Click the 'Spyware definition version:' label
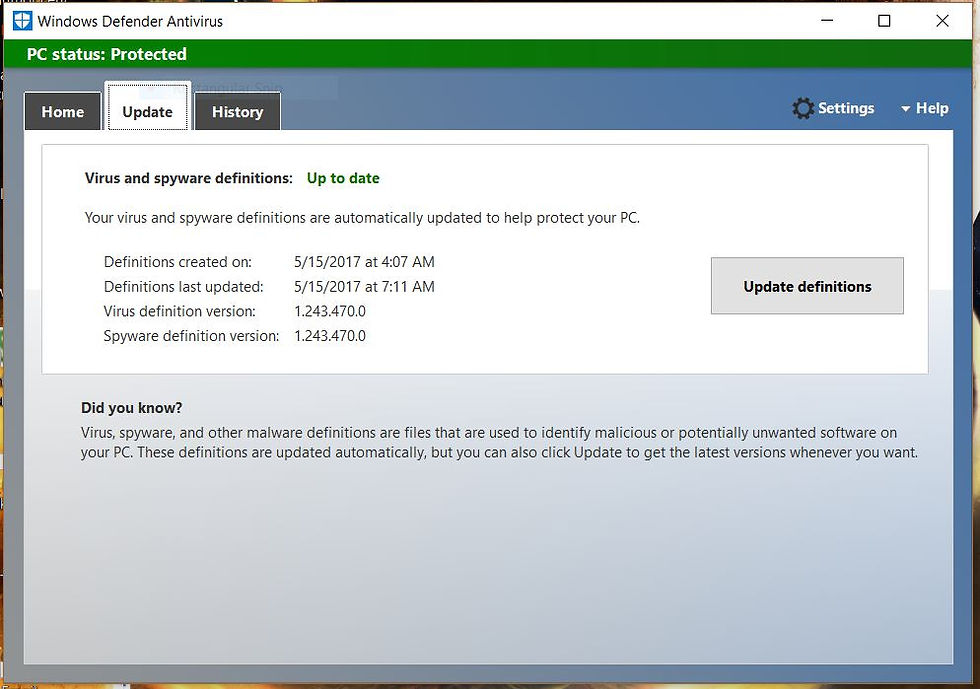980x689 pixels. [x=191, y=336]
